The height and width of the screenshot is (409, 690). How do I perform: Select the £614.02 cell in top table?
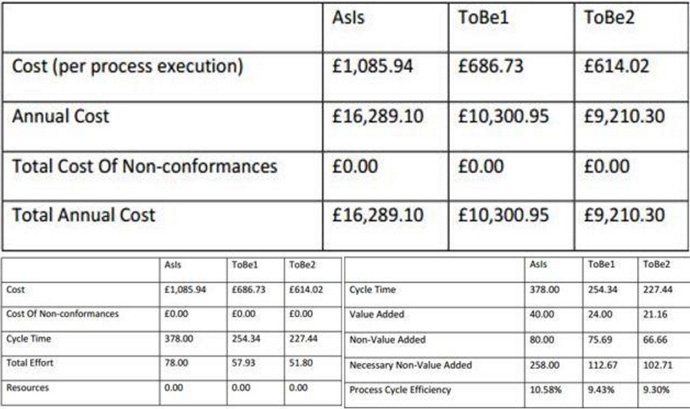pyautogui.click(x=617, y=66)
